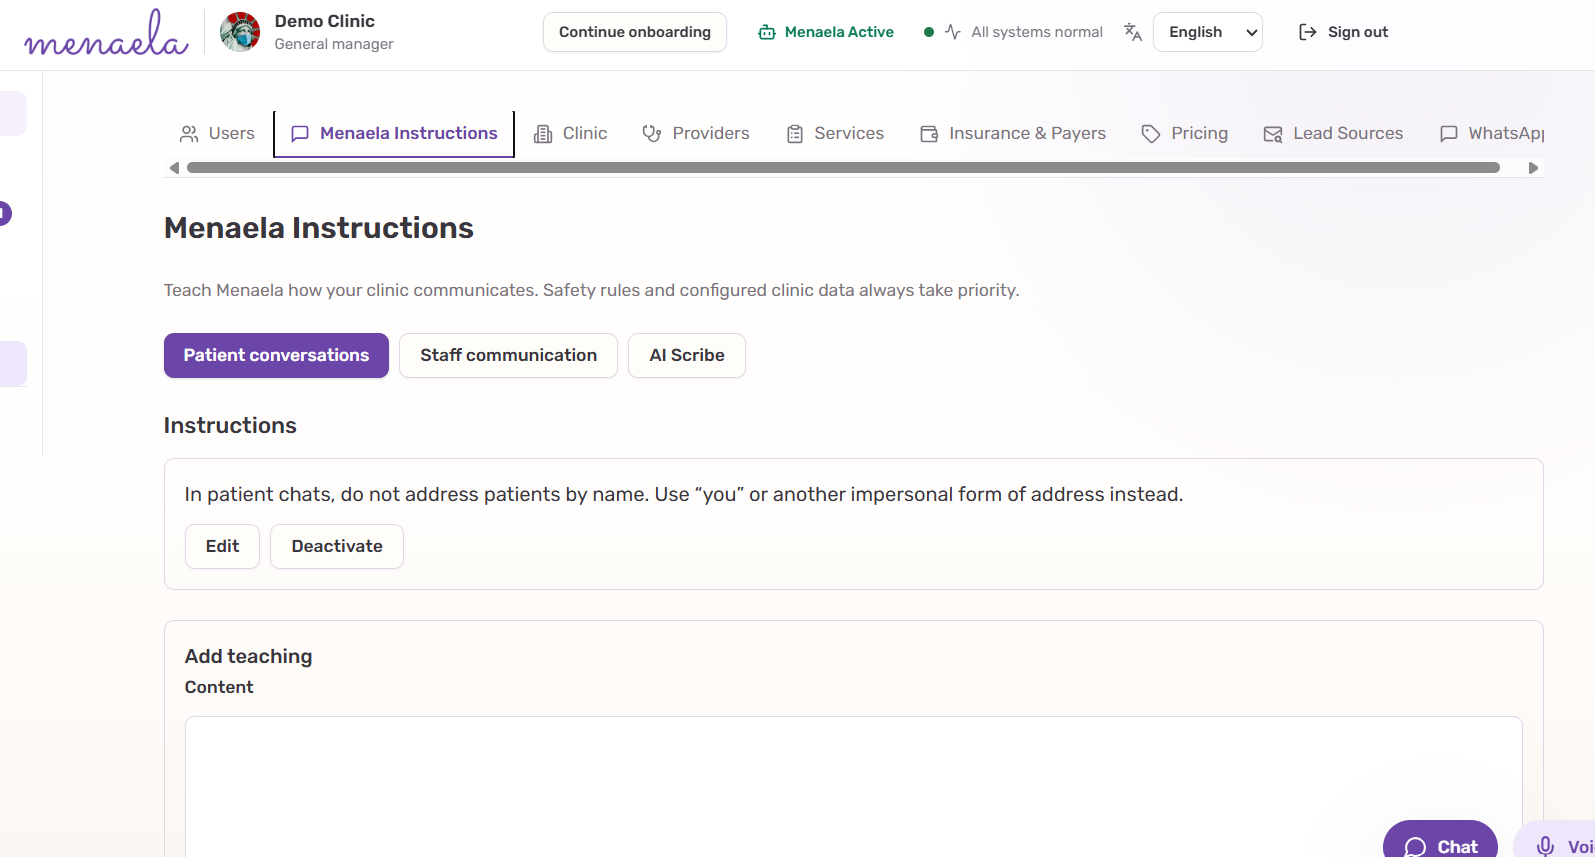1595x857 pixels.
Task: Select Patient conversations category
Action: (x=276, y=356)
